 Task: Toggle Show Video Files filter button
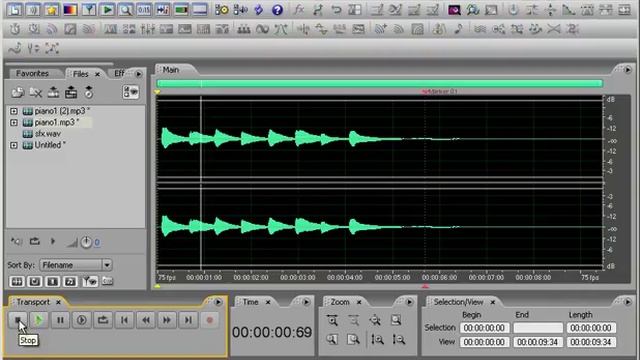[x=53, y=282]
